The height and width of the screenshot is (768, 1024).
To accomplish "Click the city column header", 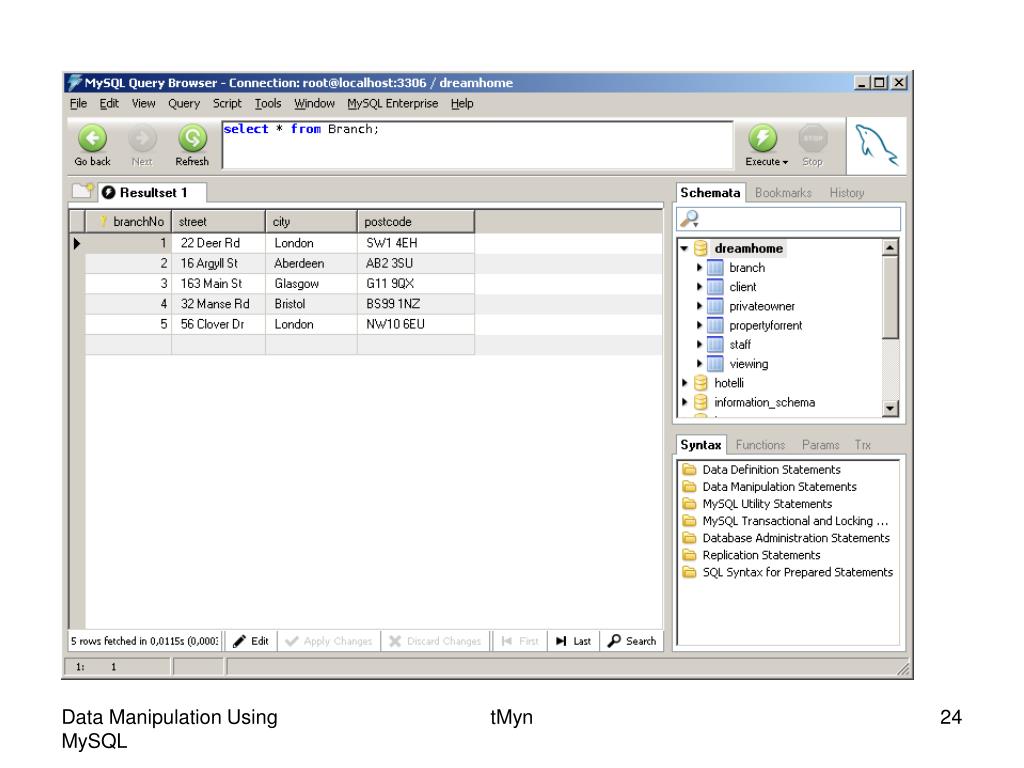I will click(312, 221).
